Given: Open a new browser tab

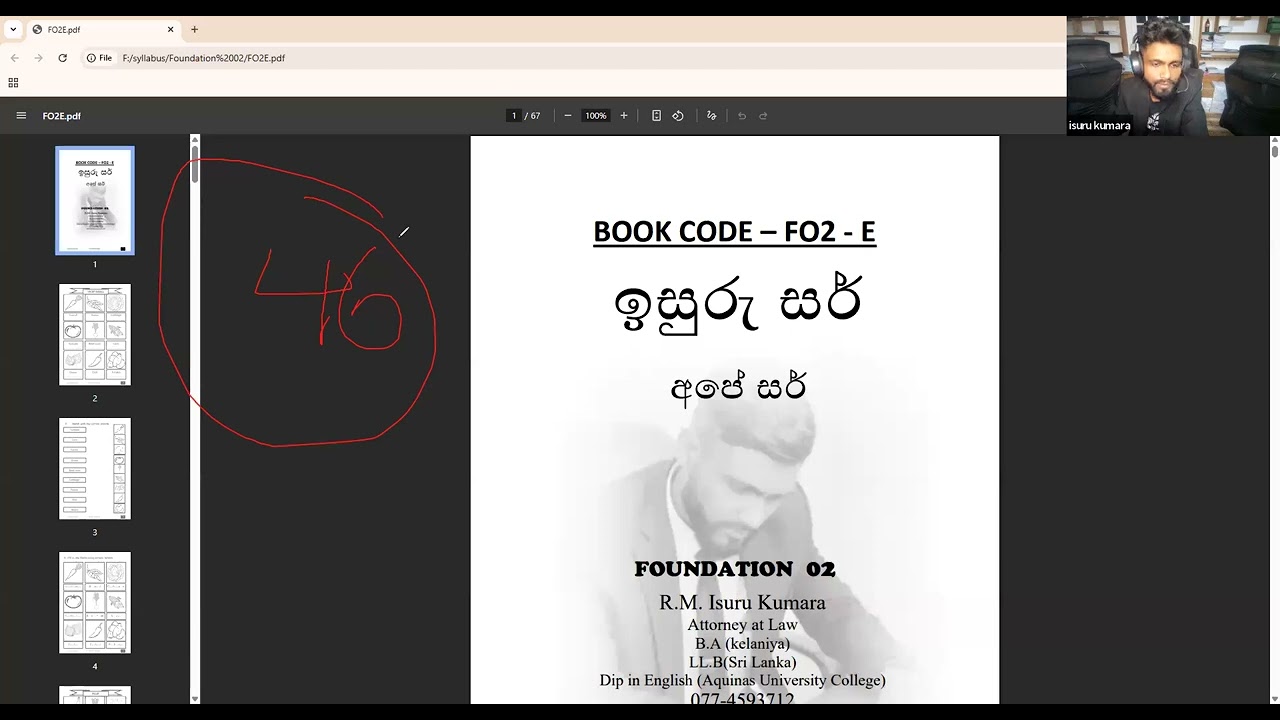Looking at the screenshot, I should click(194, 30).
